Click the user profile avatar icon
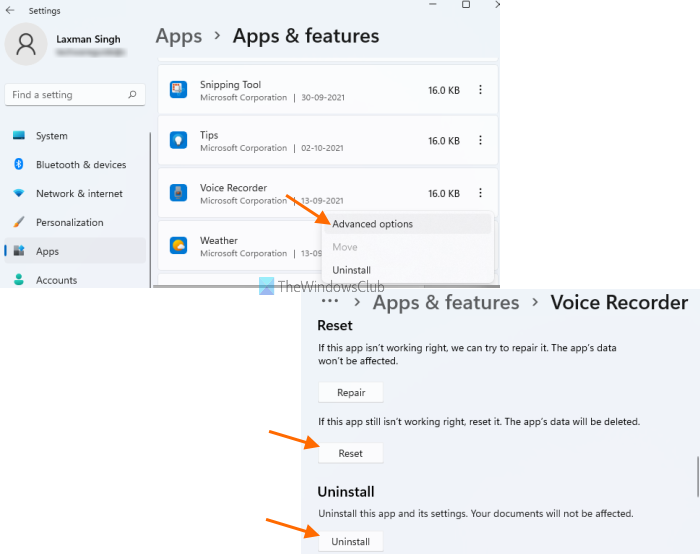Image resolution: width=700 pixels, height=554 pixels. [x=26, y=44]
